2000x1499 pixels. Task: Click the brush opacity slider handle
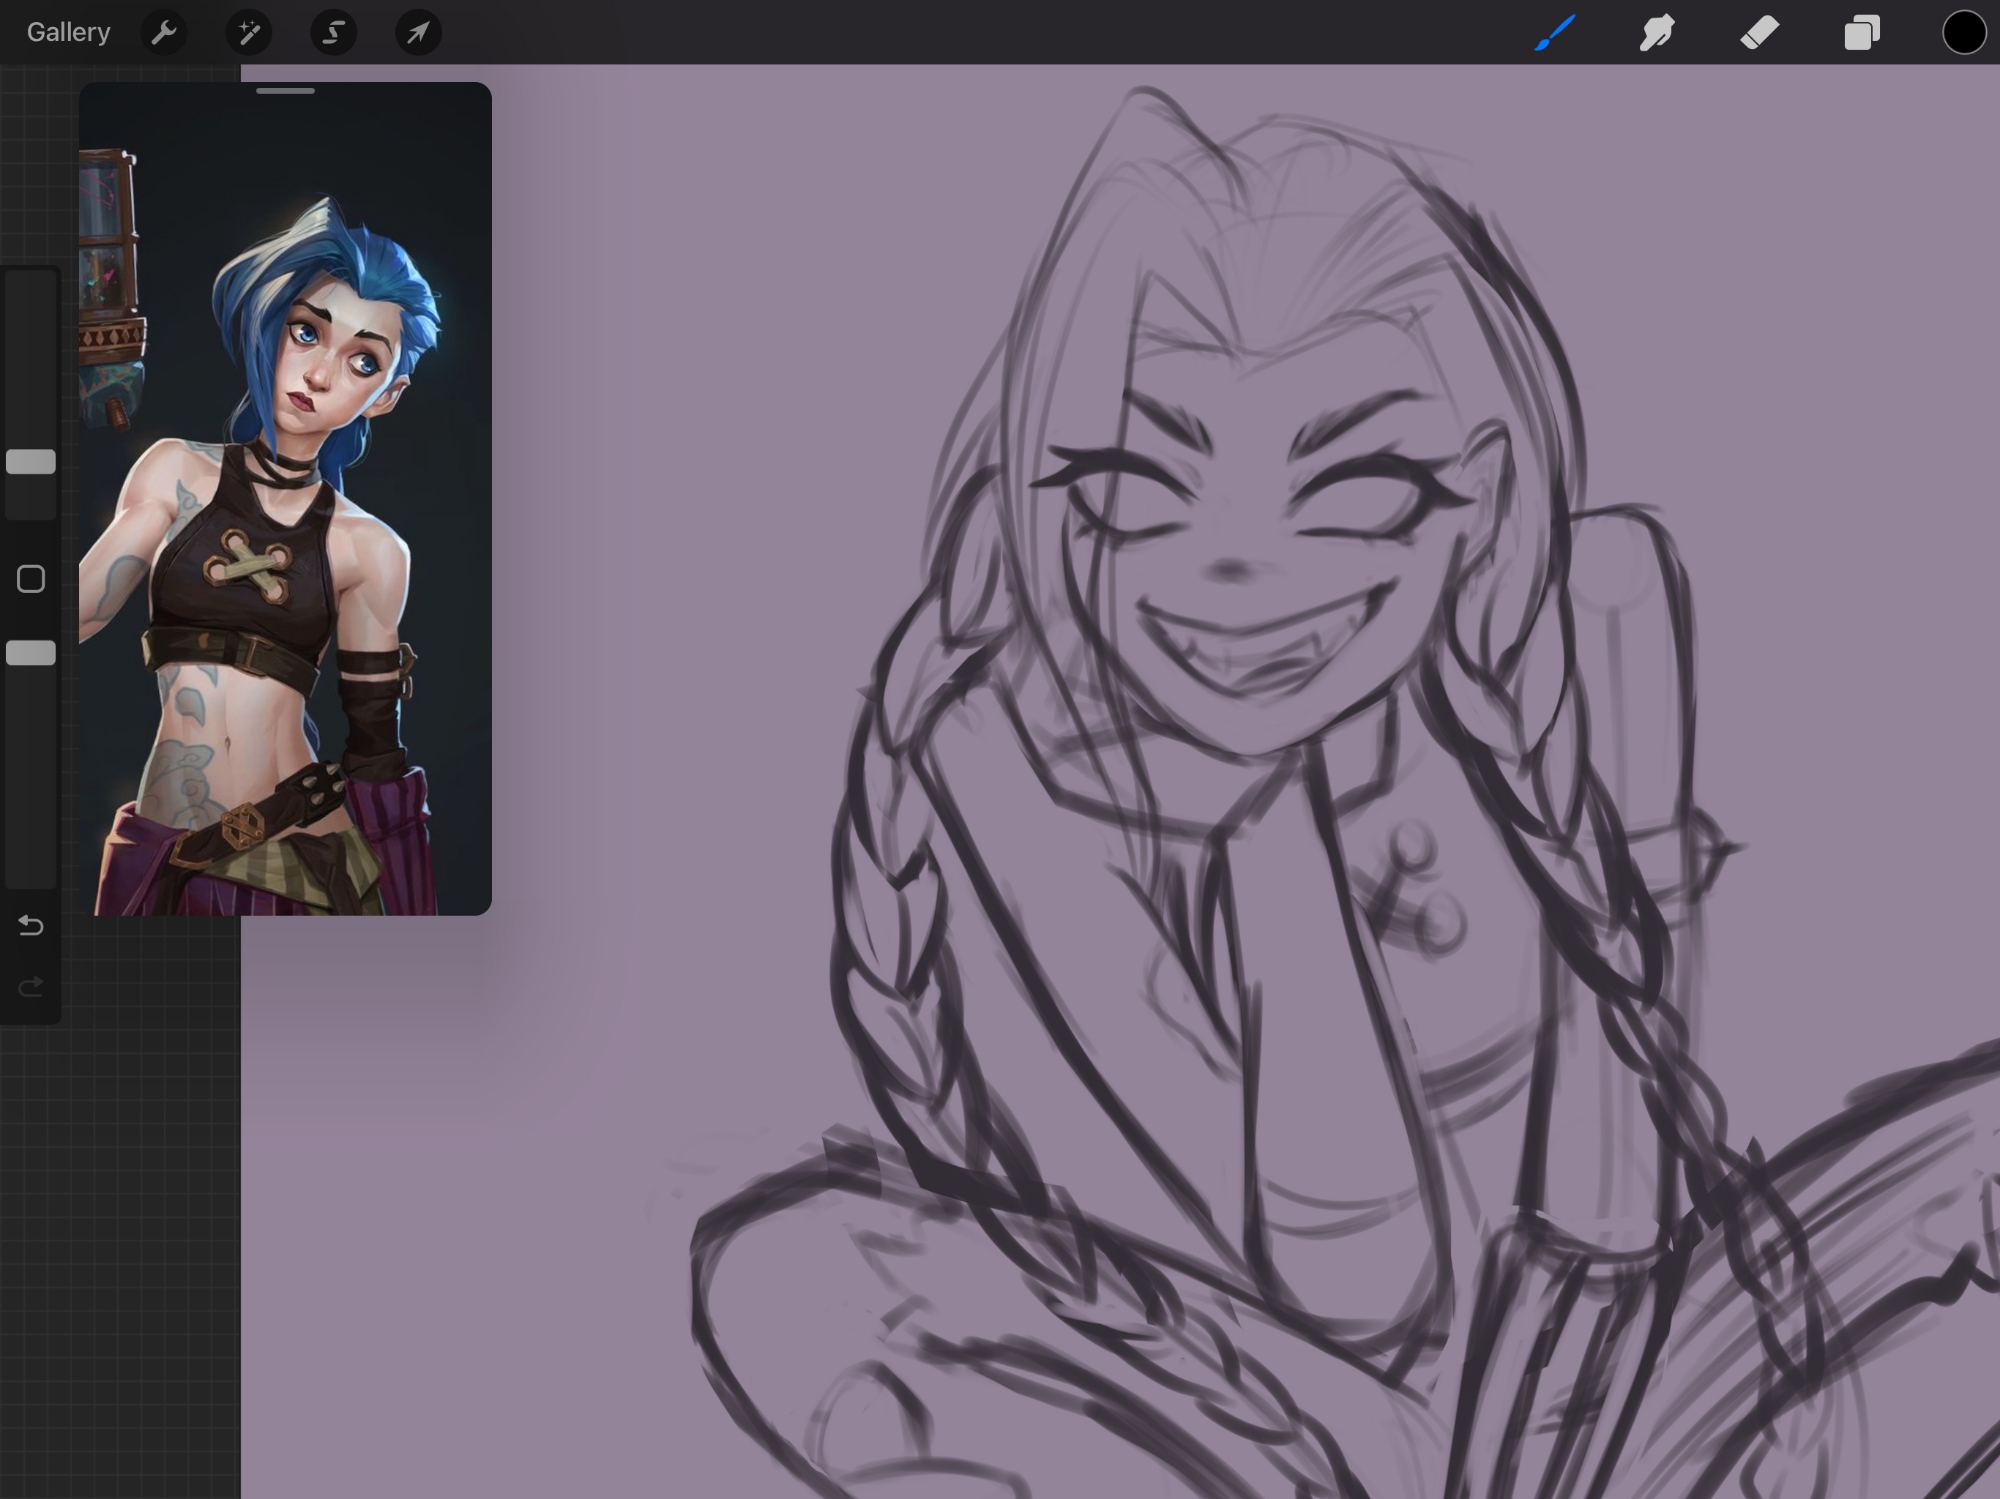[31, 653]
